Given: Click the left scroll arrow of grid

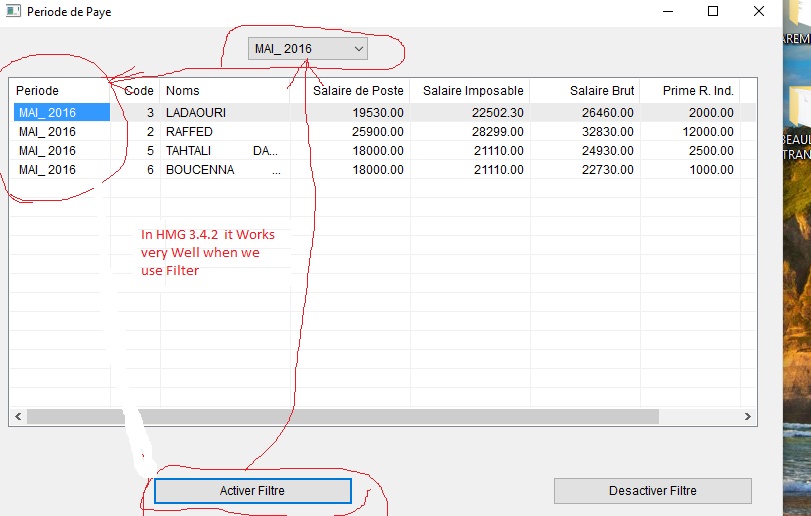Looking at the screenshot, I should click(18, 417).
